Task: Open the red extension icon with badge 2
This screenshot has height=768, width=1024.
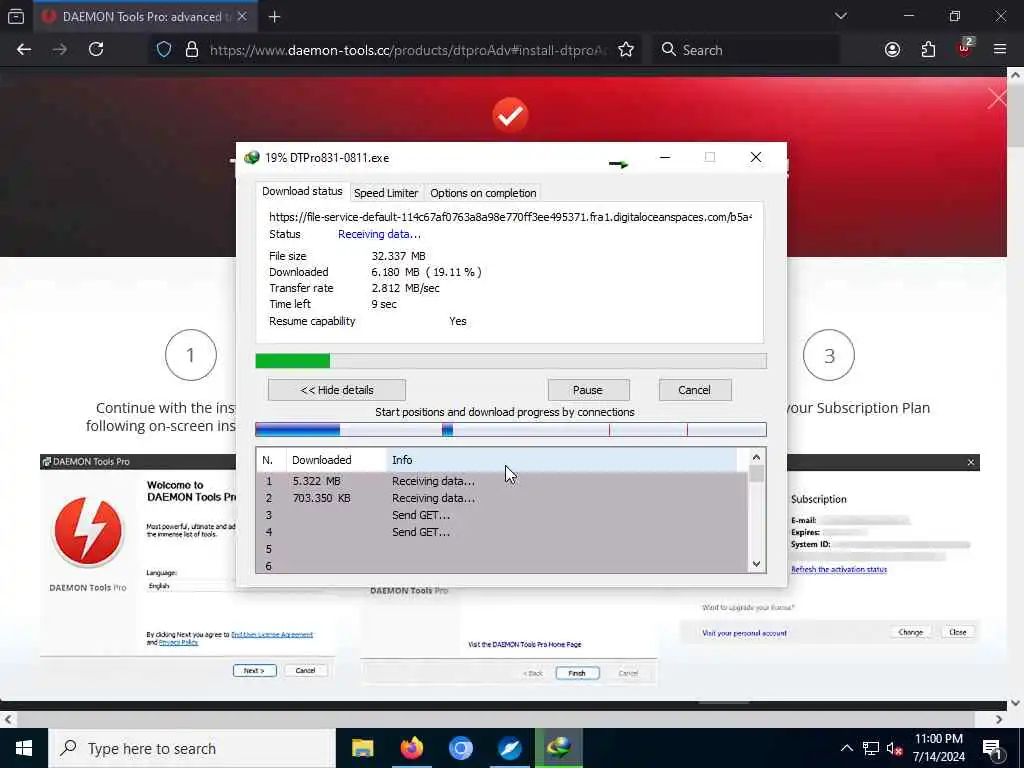Action: tap(965, 48)
